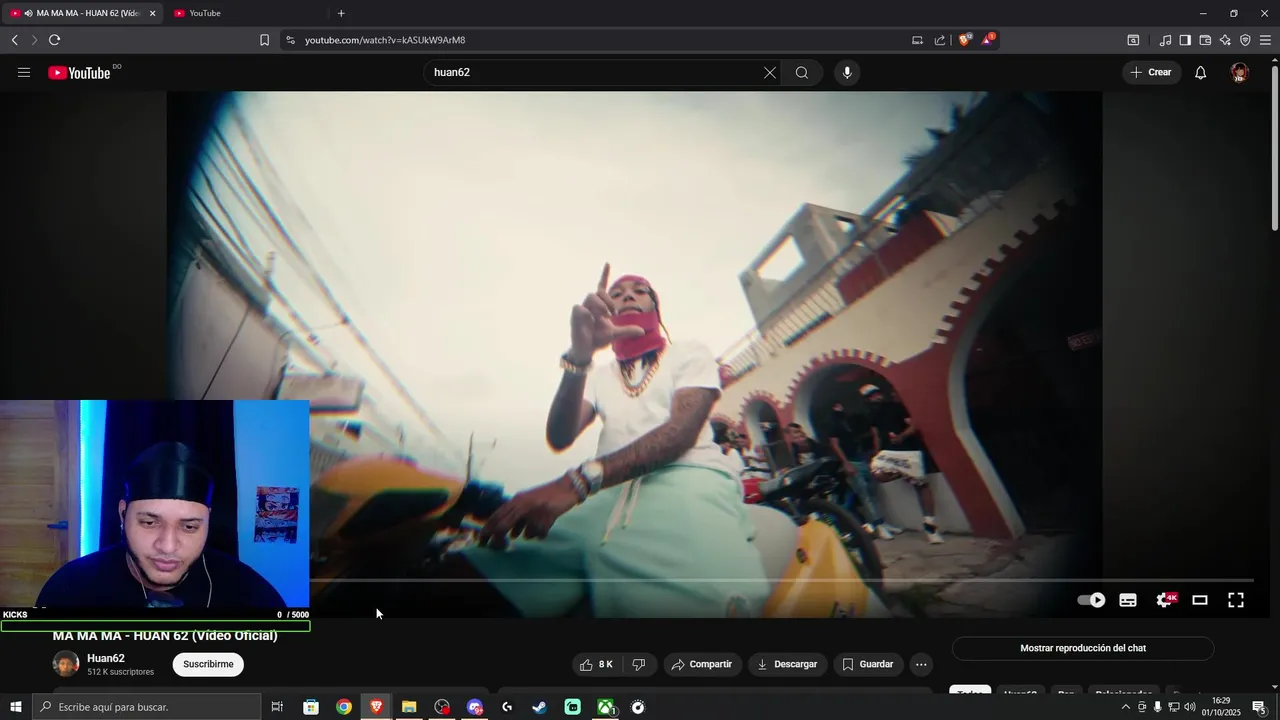The width and height of the screenshot is (1280, 720).
Task: Open the account avatar menu
Action: [1240, 72]
